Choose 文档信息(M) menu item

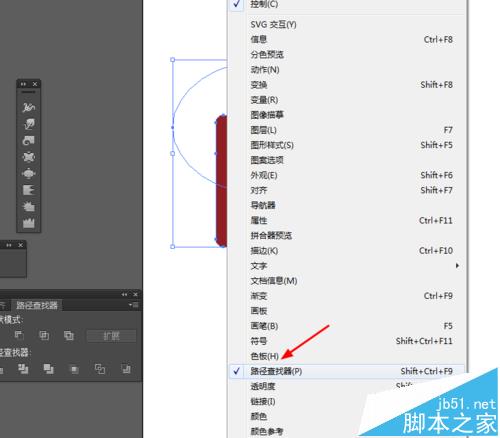point(347,281)
